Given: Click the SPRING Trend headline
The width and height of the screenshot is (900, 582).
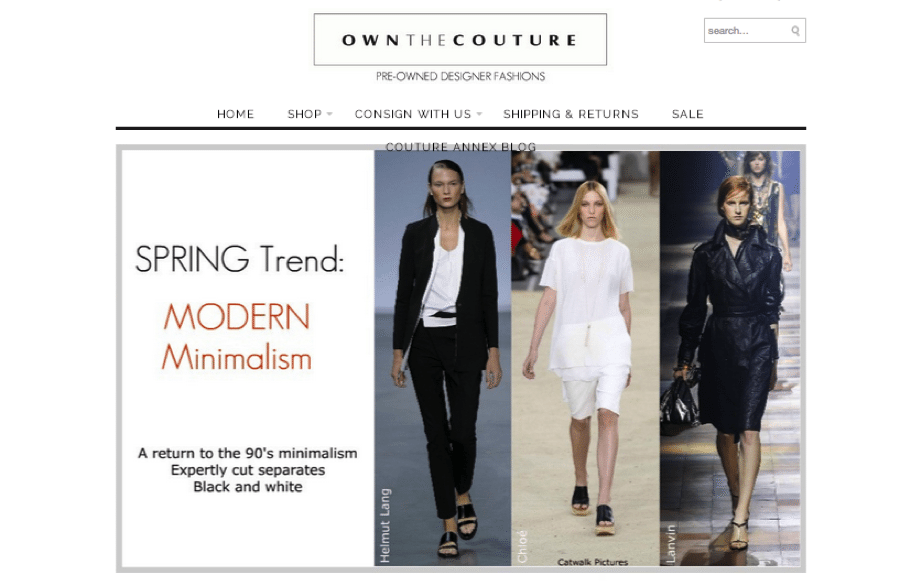Looking at the screenshot, I should [x=239, y=259].
